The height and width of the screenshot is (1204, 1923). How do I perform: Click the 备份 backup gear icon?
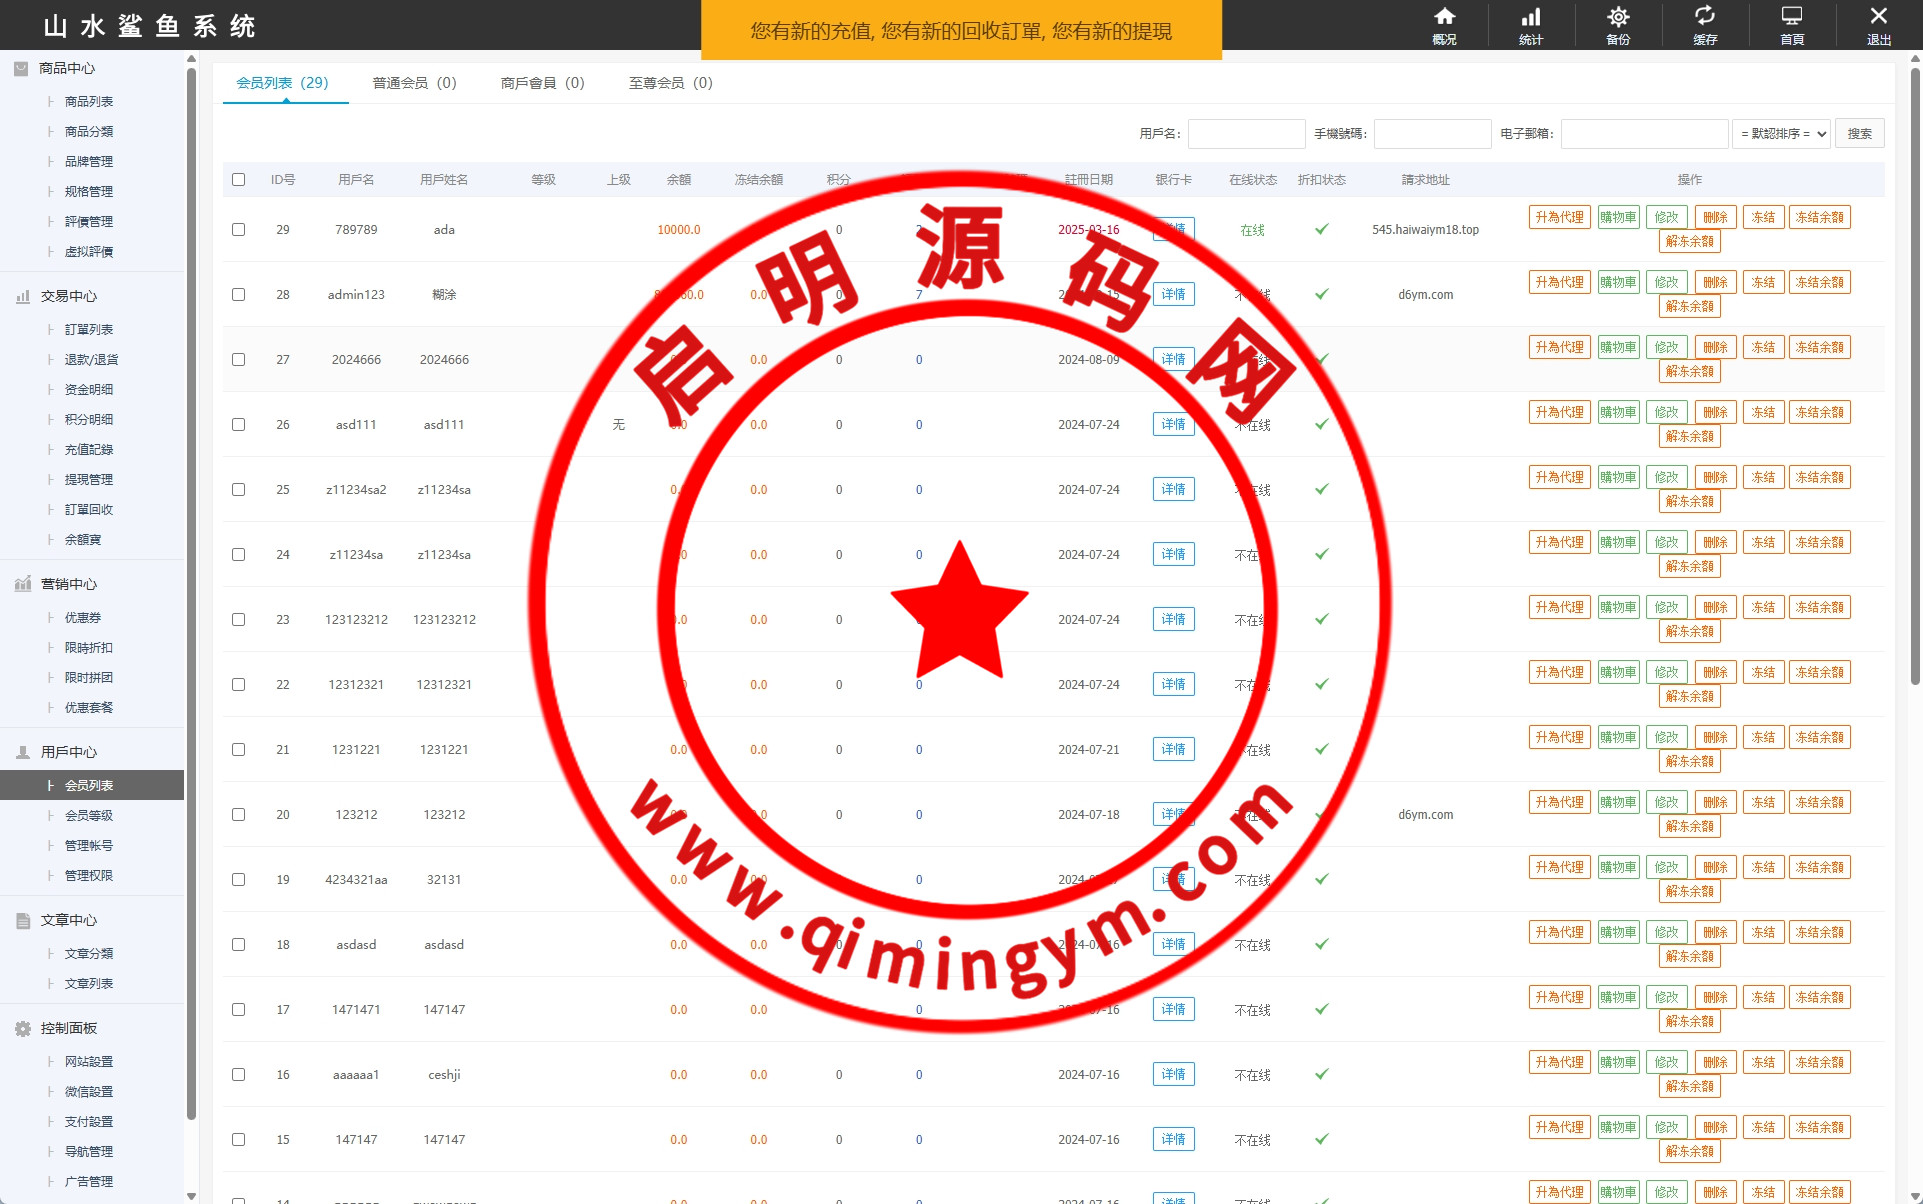click(1618, 17)
